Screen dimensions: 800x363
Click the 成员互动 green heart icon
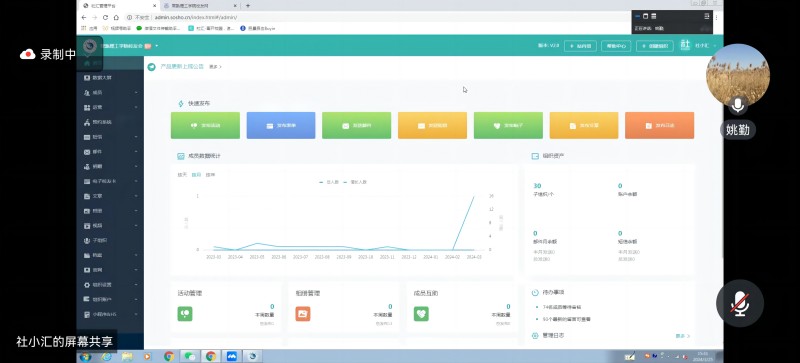(x=421, y=313)
